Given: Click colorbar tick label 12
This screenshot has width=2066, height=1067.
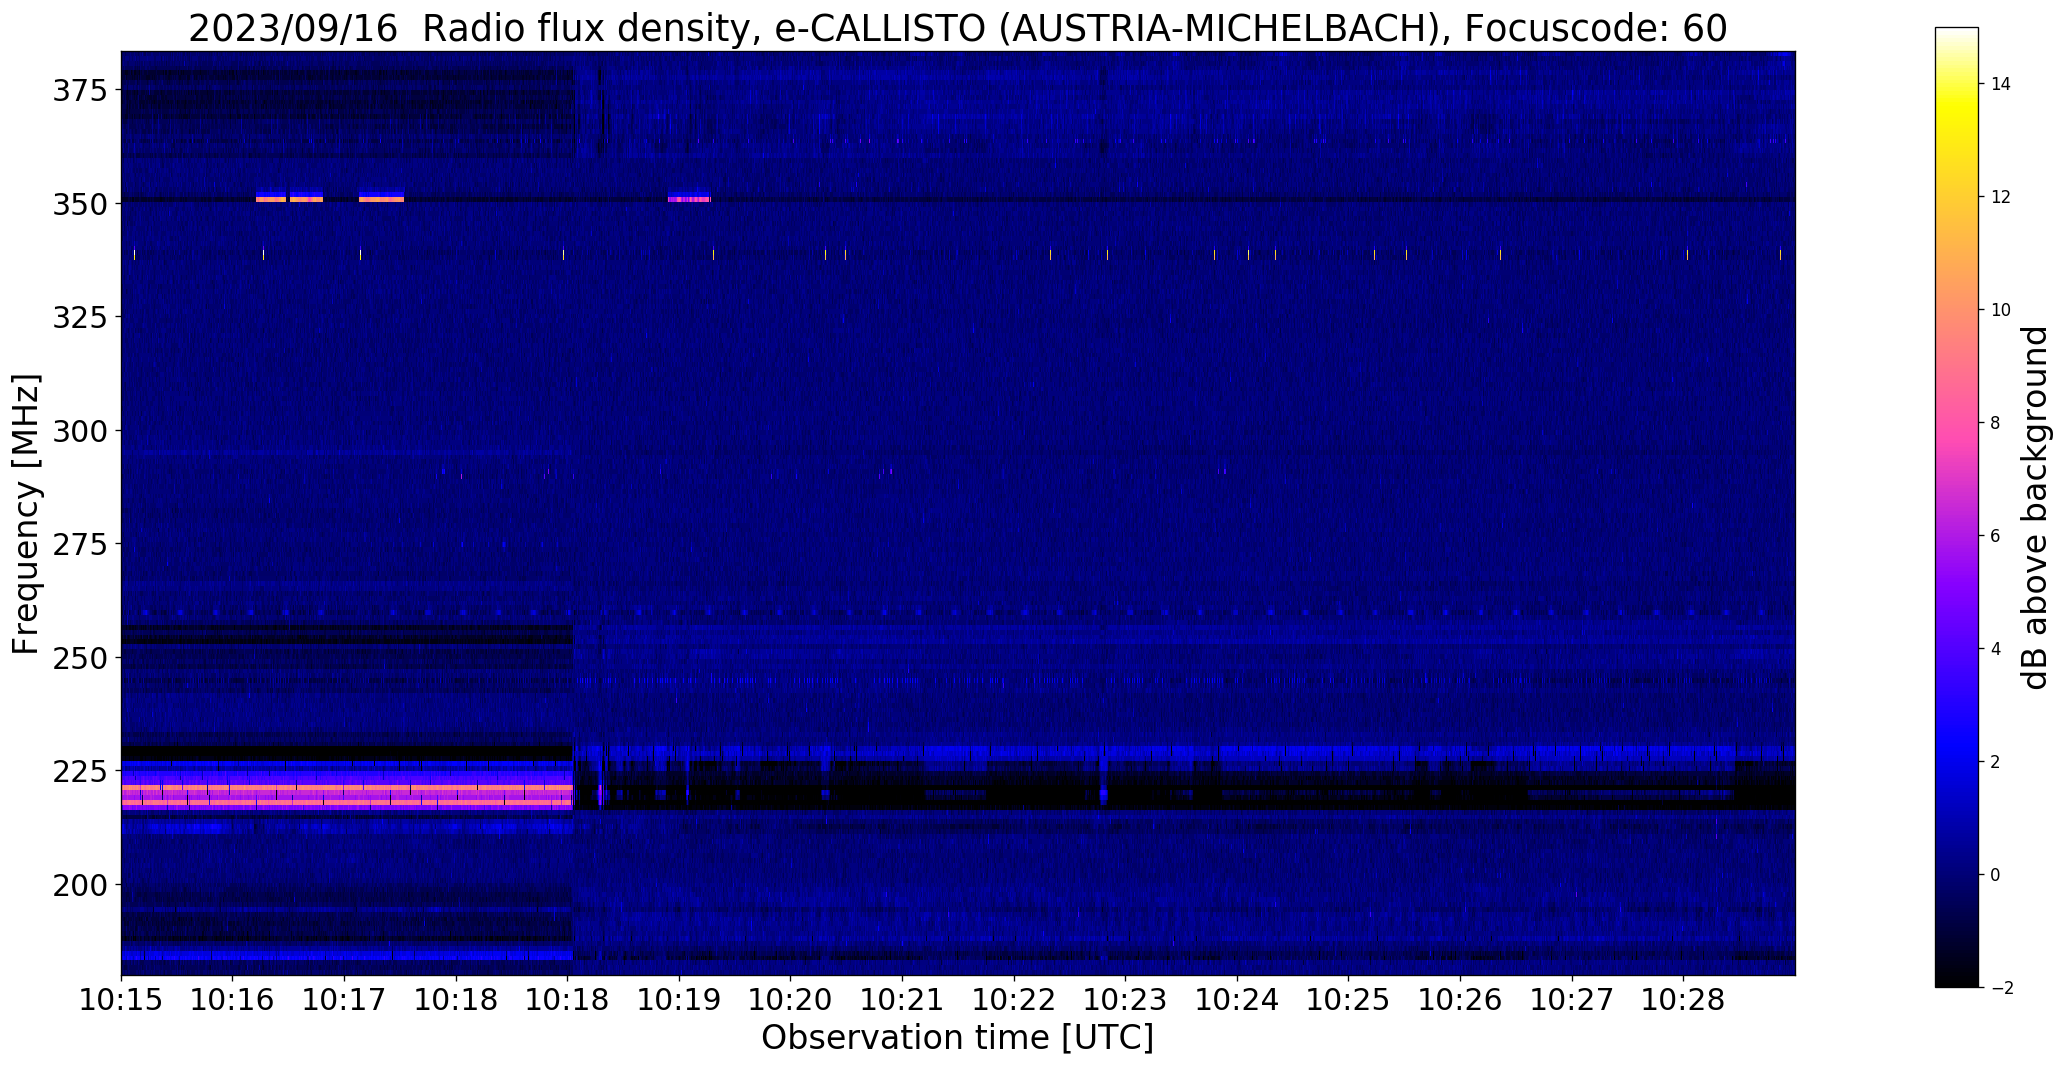Looking at the screenshot, I should pyautogui.click(x=2001, y=197).
